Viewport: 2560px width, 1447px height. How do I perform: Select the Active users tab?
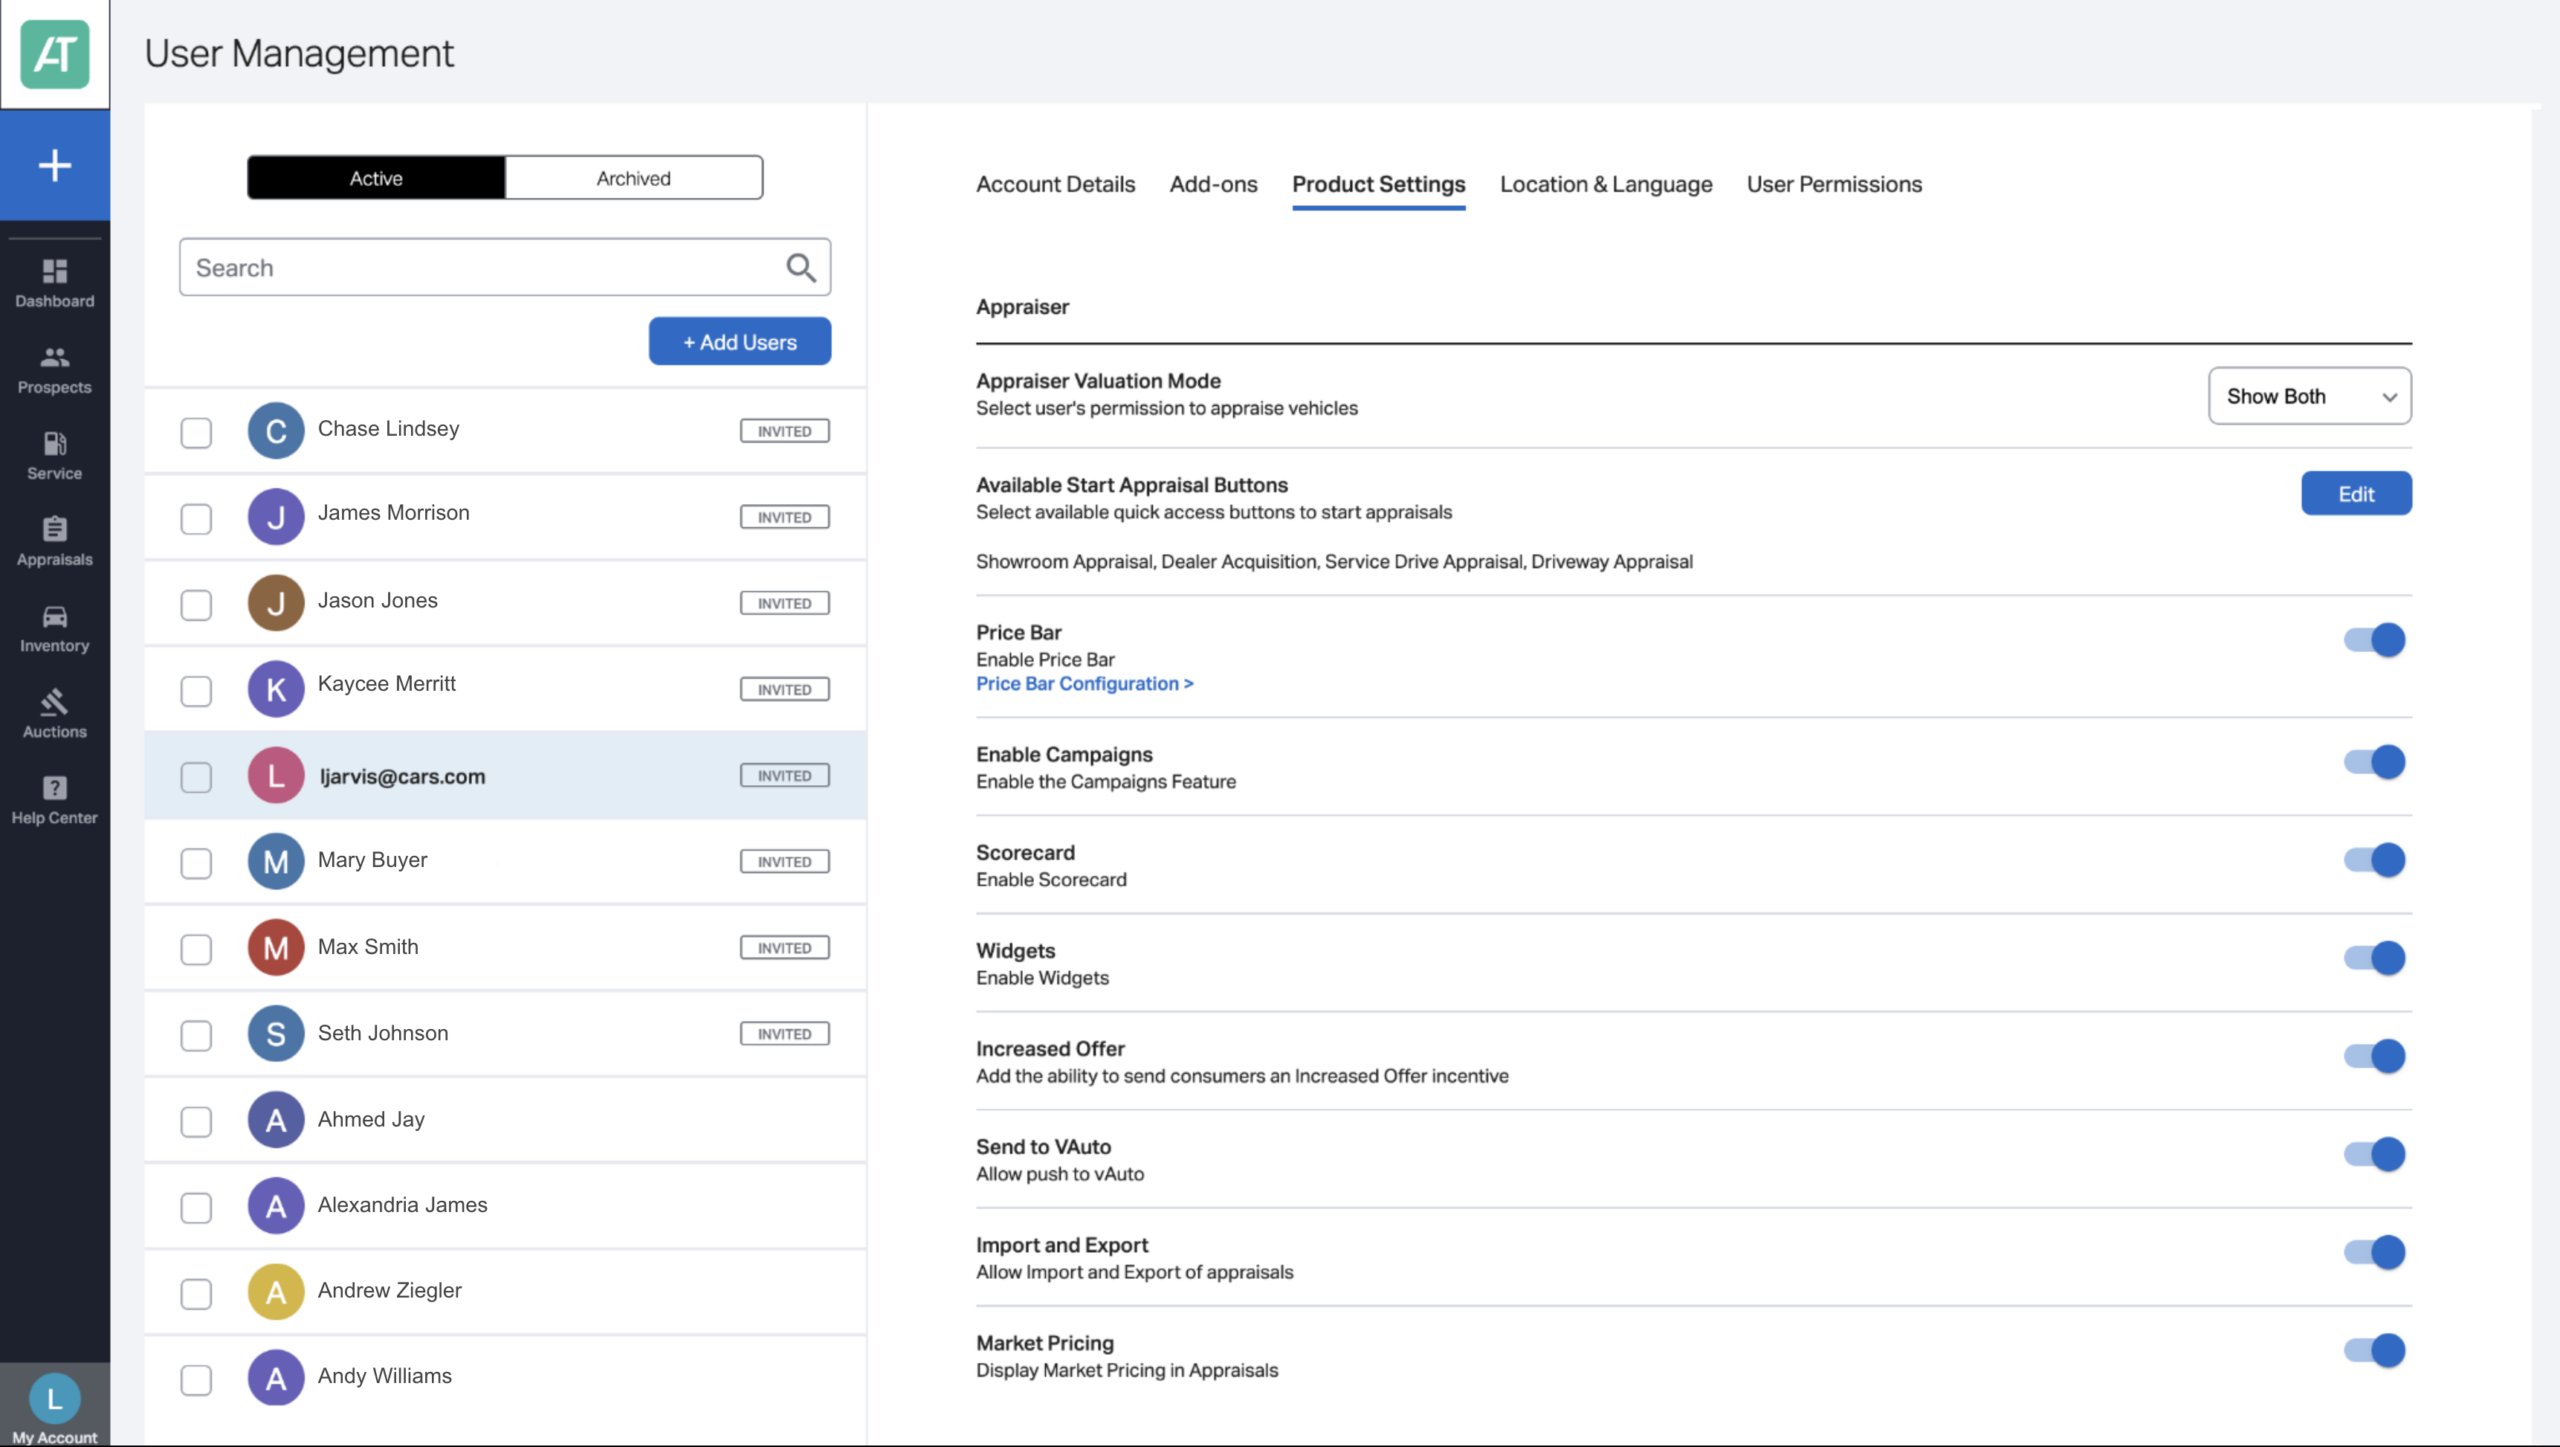click(376, 178)
